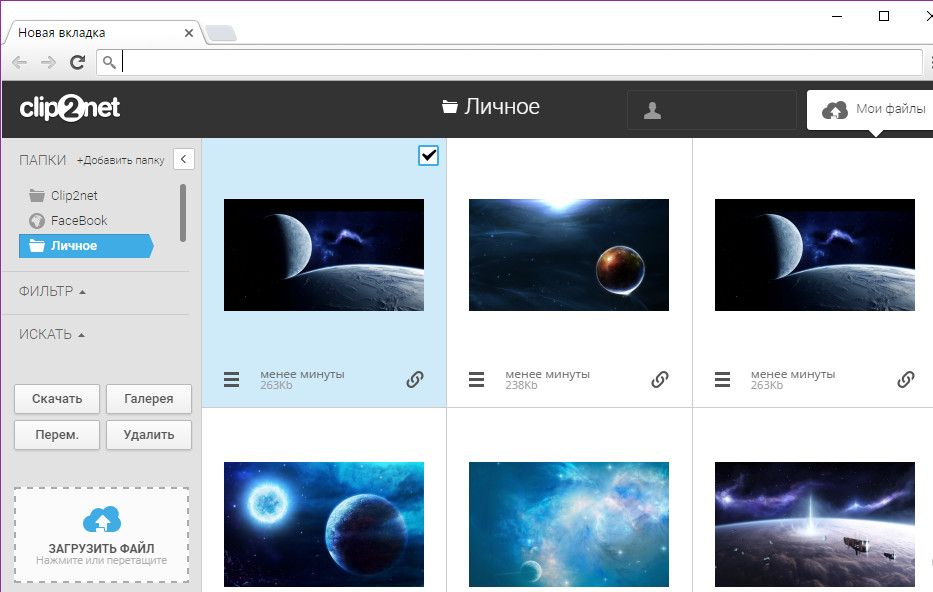Open the glowing star and dark planet thumbnail
Image resolution: width=933 pixels, height=592 pixels.
(x=324, y=524)
